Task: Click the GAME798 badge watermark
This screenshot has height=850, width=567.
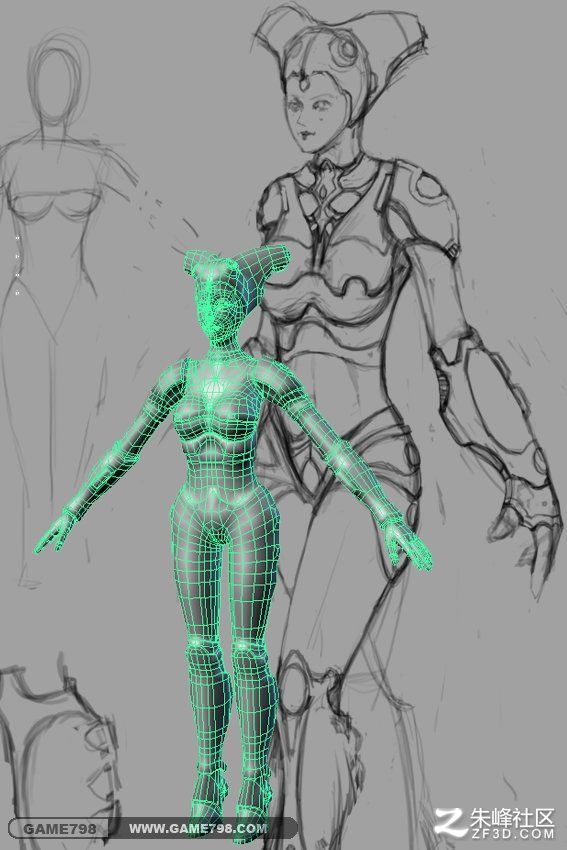Action: [x=58, y=829]
